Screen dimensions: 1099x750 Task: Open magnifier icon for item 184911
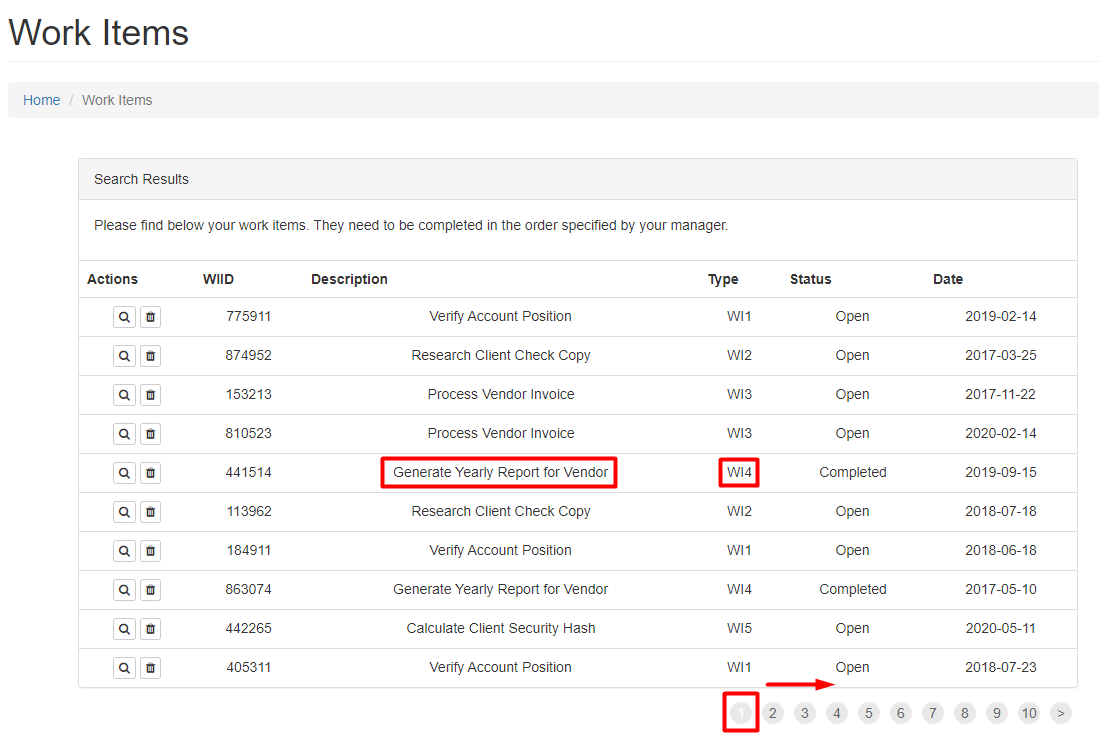(x=124, y=551)
